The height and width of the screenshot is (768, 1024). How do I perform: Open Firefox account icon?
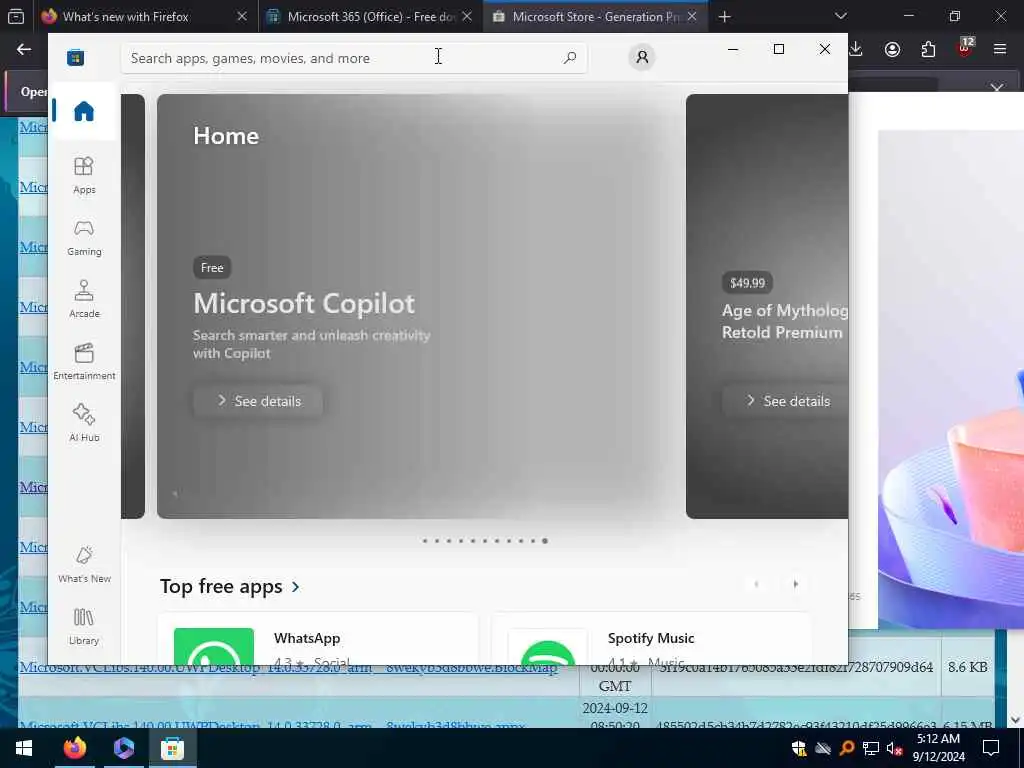(x=892, y=49)
